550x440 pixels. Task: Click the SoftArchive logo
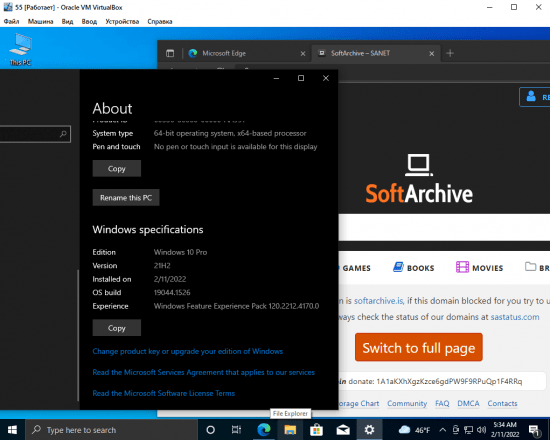[419, 179]
